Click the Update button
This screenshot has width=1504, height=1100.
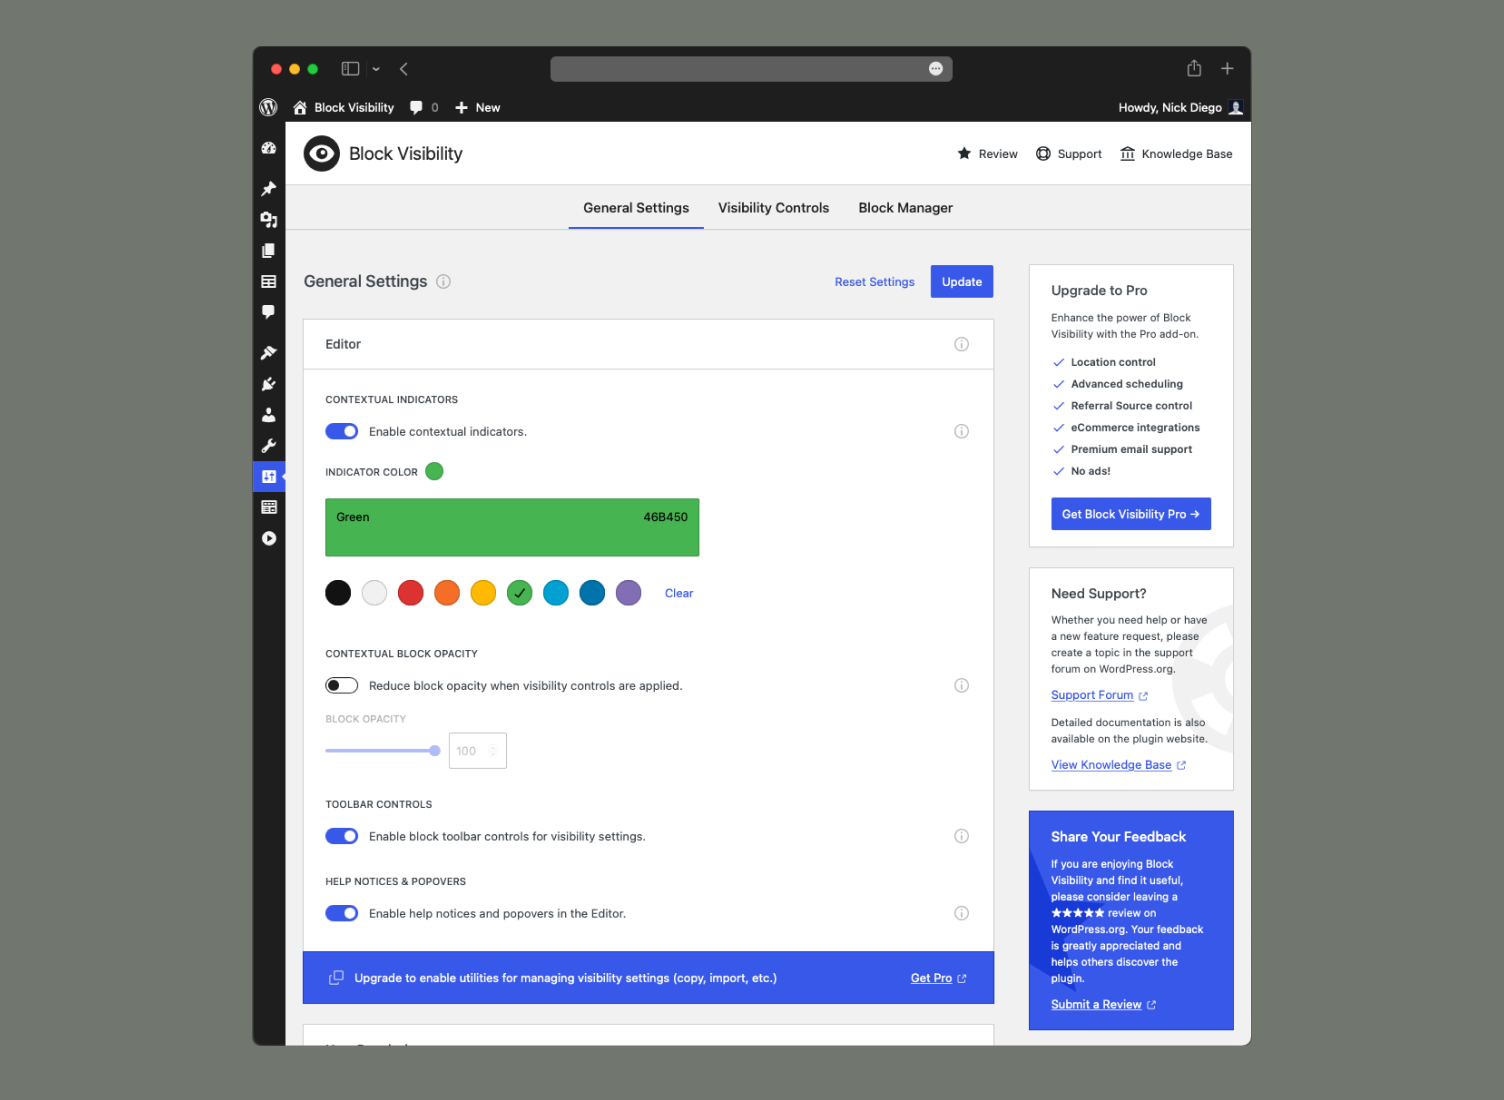(961, 282)
